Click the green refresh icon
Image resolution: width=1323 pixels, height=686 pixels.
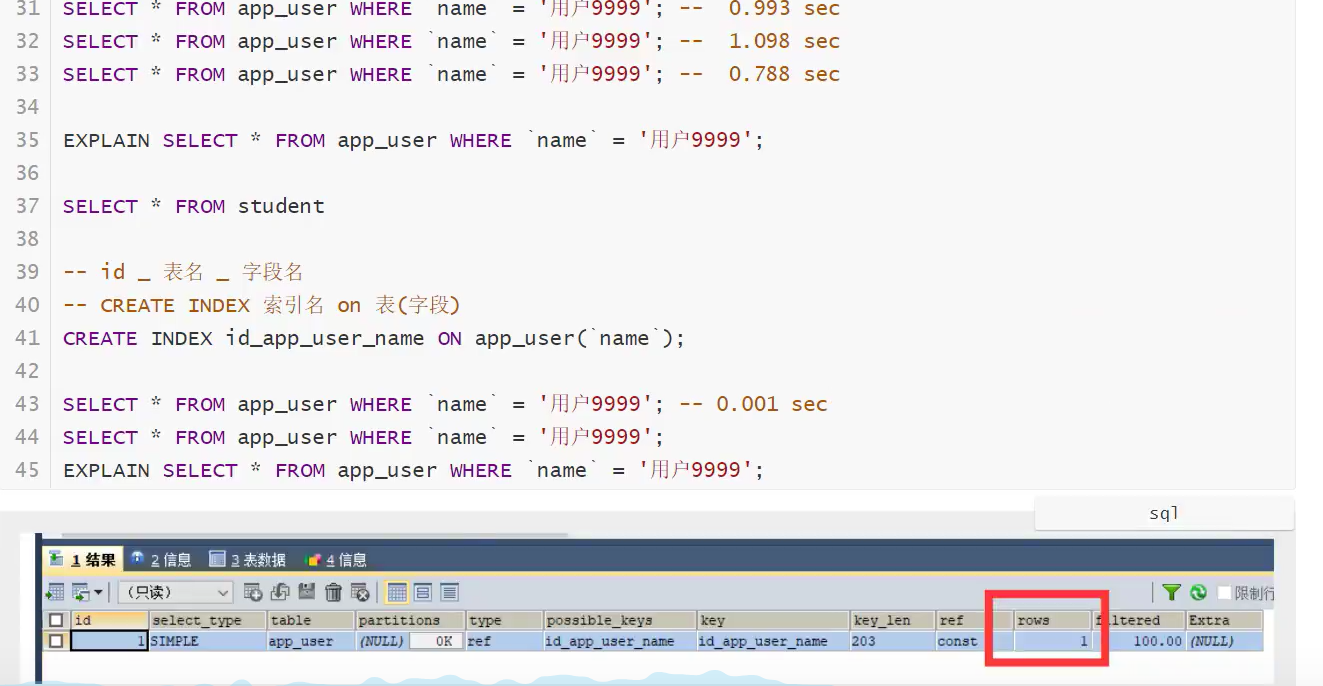pyautogui.click(x=1198, y=593)
